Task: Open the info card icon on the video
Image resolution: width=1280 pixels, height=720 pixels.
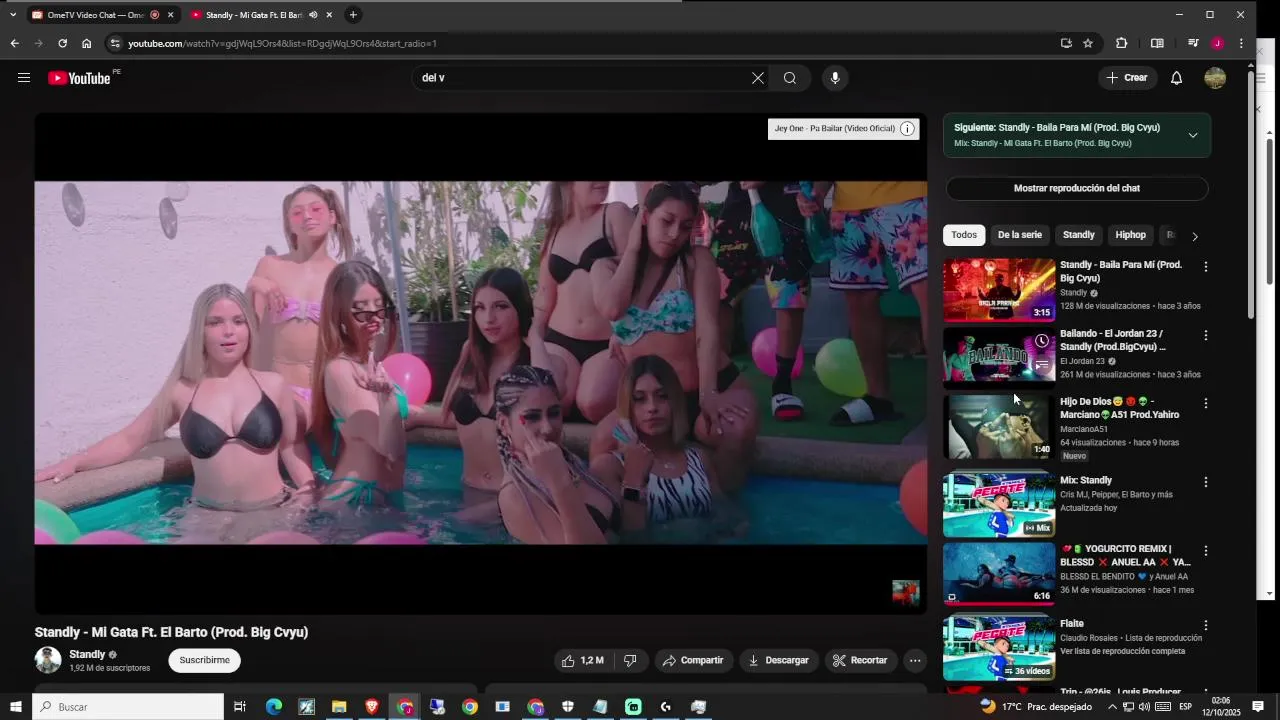Action: click(x=907, y=129)
